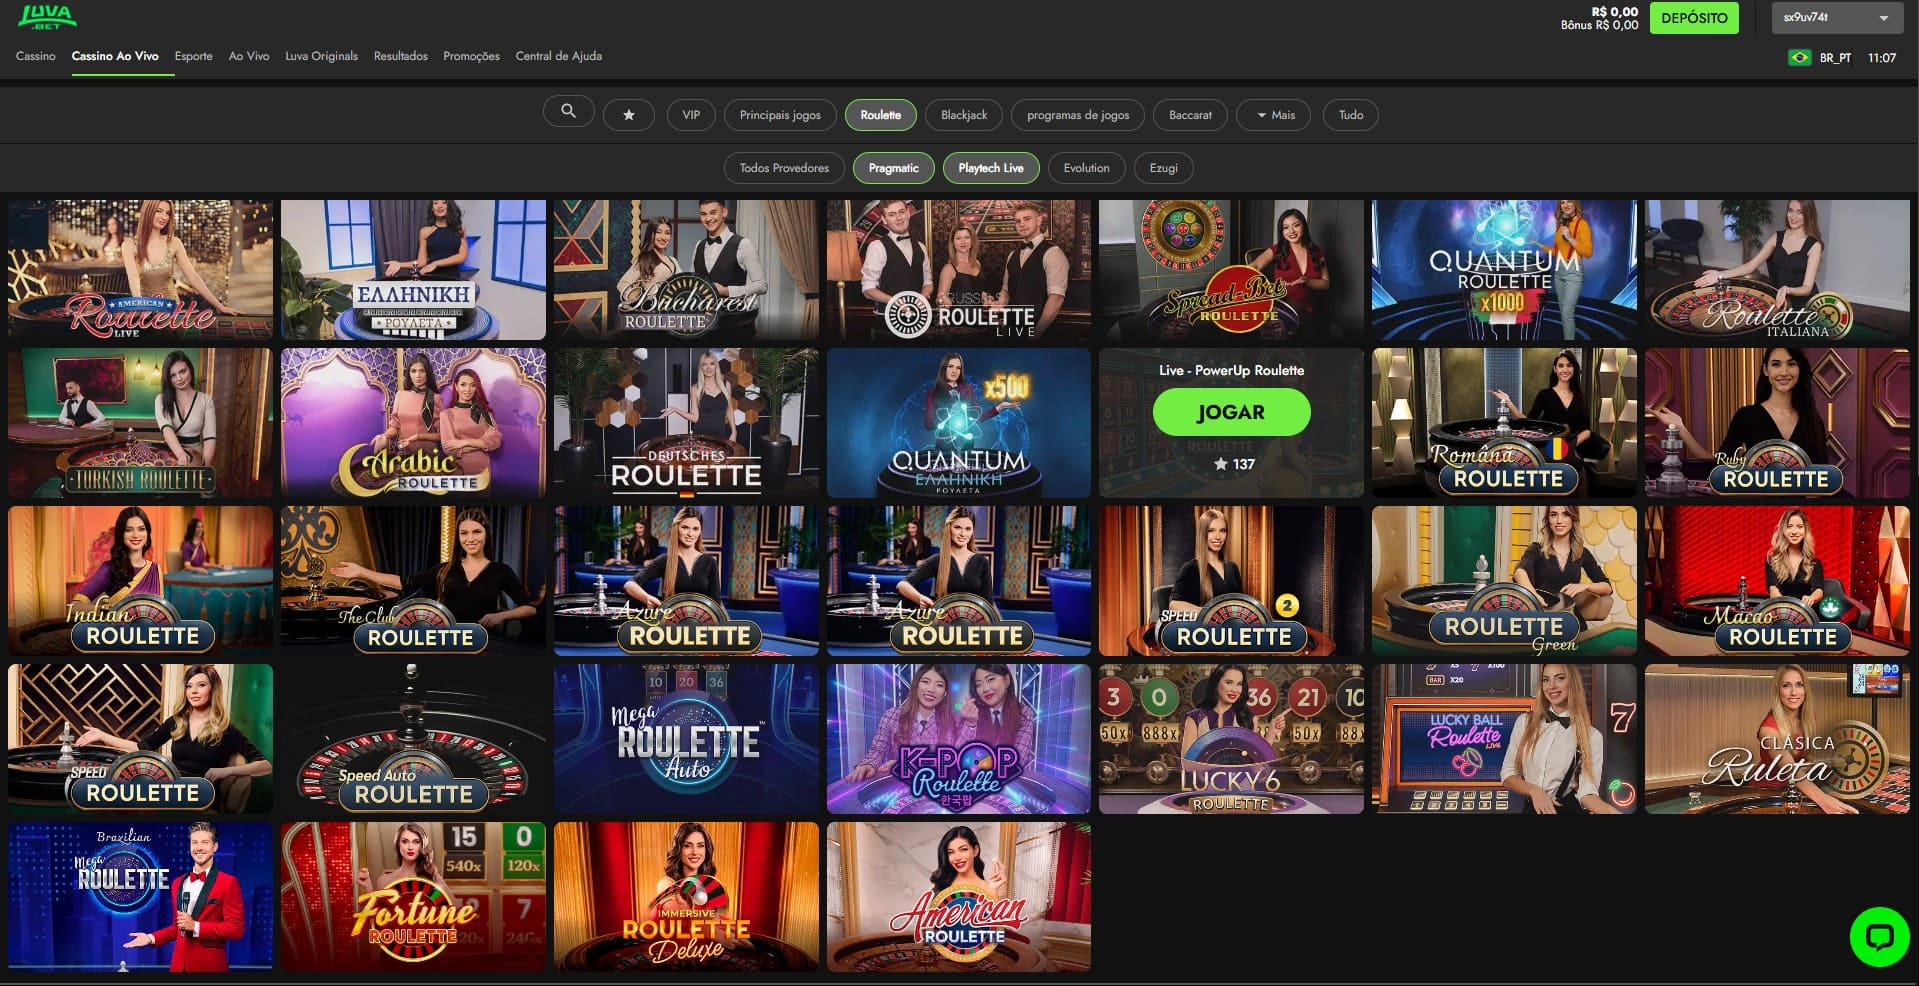
Task: Open the Esporte tab
Action: pyautogui.click(x=194, y=56)
